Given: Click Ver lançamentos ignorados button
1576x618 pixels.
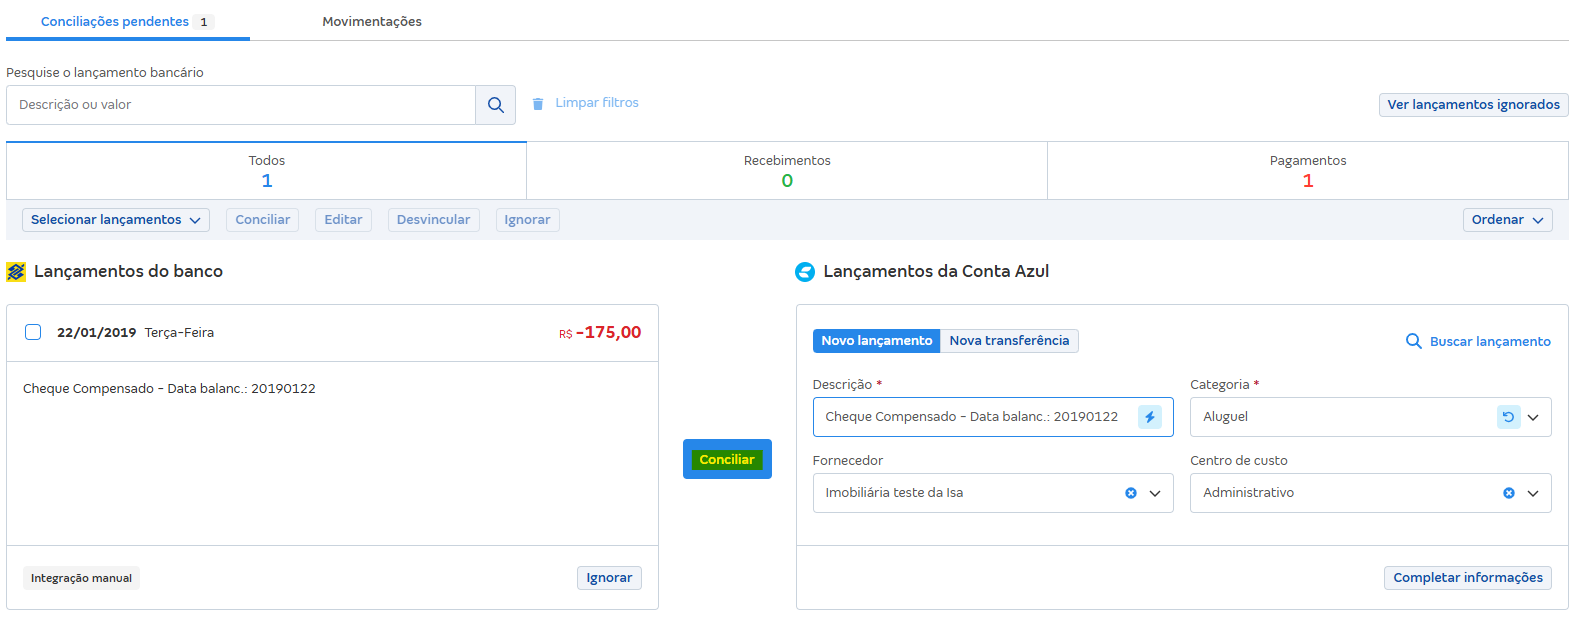Looking at the screenshot, I should tap(1473, 105).
